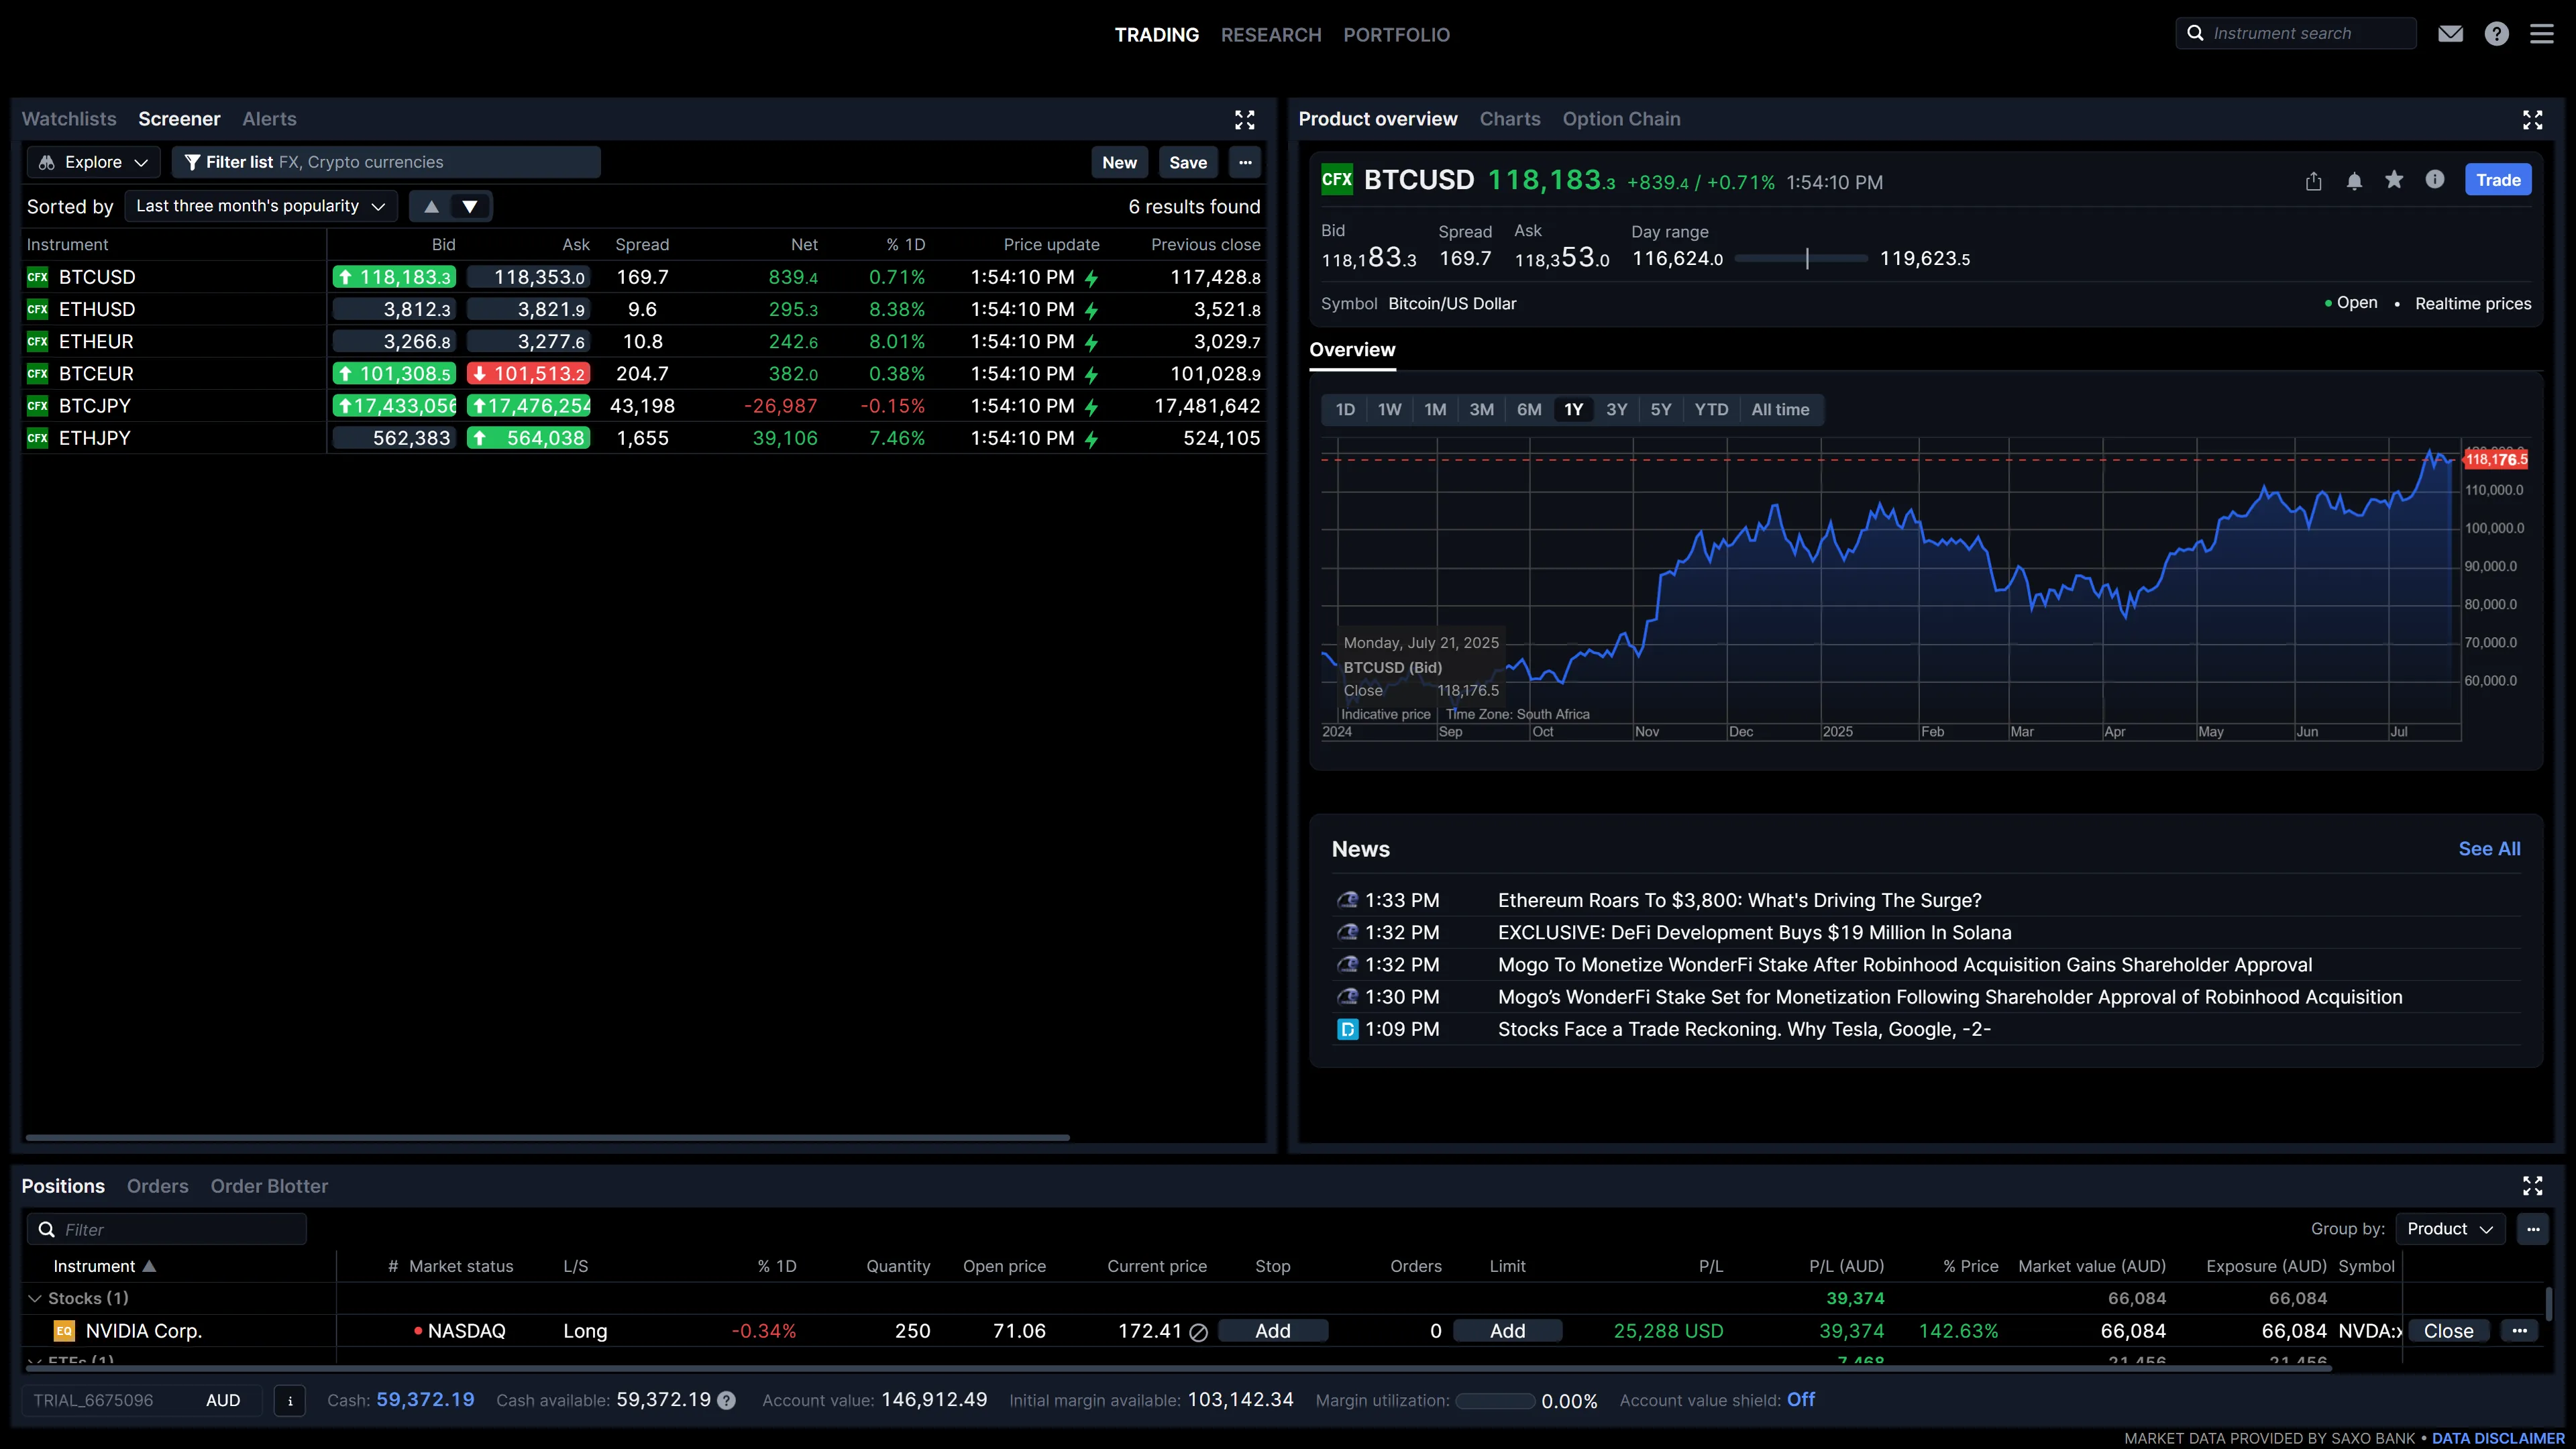This screenshot has height=1449, width=2576.
Task: Click the BTCUSD CFX badge in header
Action: pos(1336,180)
